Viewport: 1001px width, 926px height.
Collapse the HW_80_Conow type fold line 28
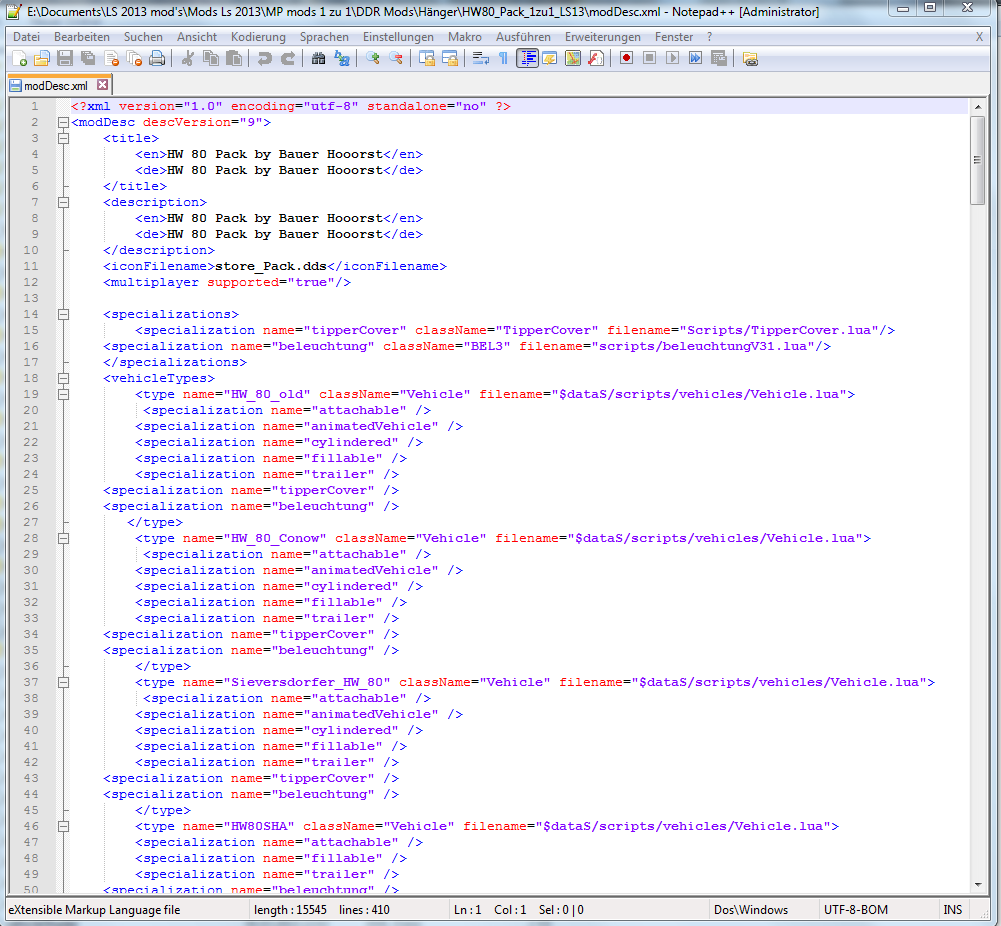point(63,539)
